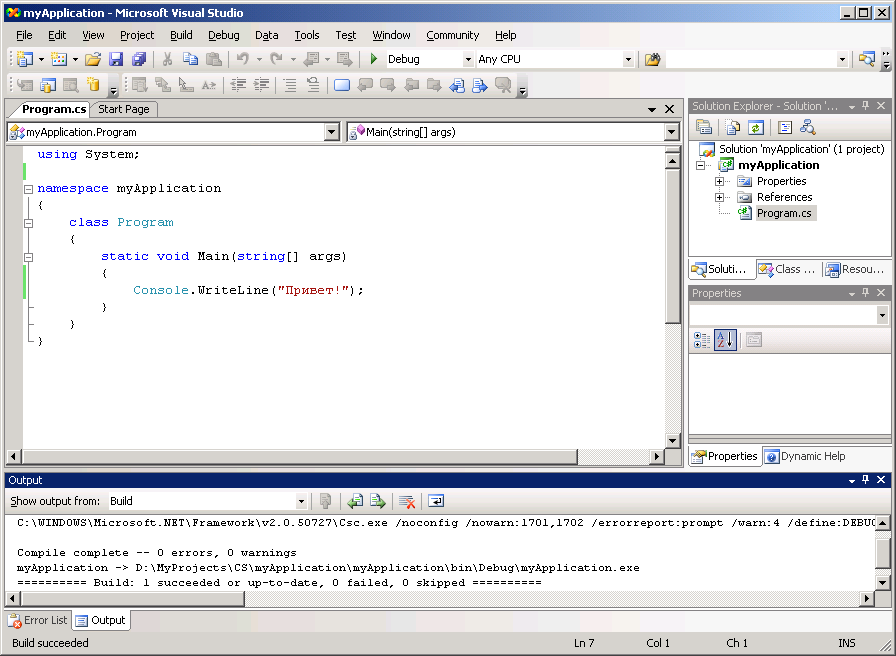Open the Build menu
Screen dimensions: 896x656
coord(181,35)
